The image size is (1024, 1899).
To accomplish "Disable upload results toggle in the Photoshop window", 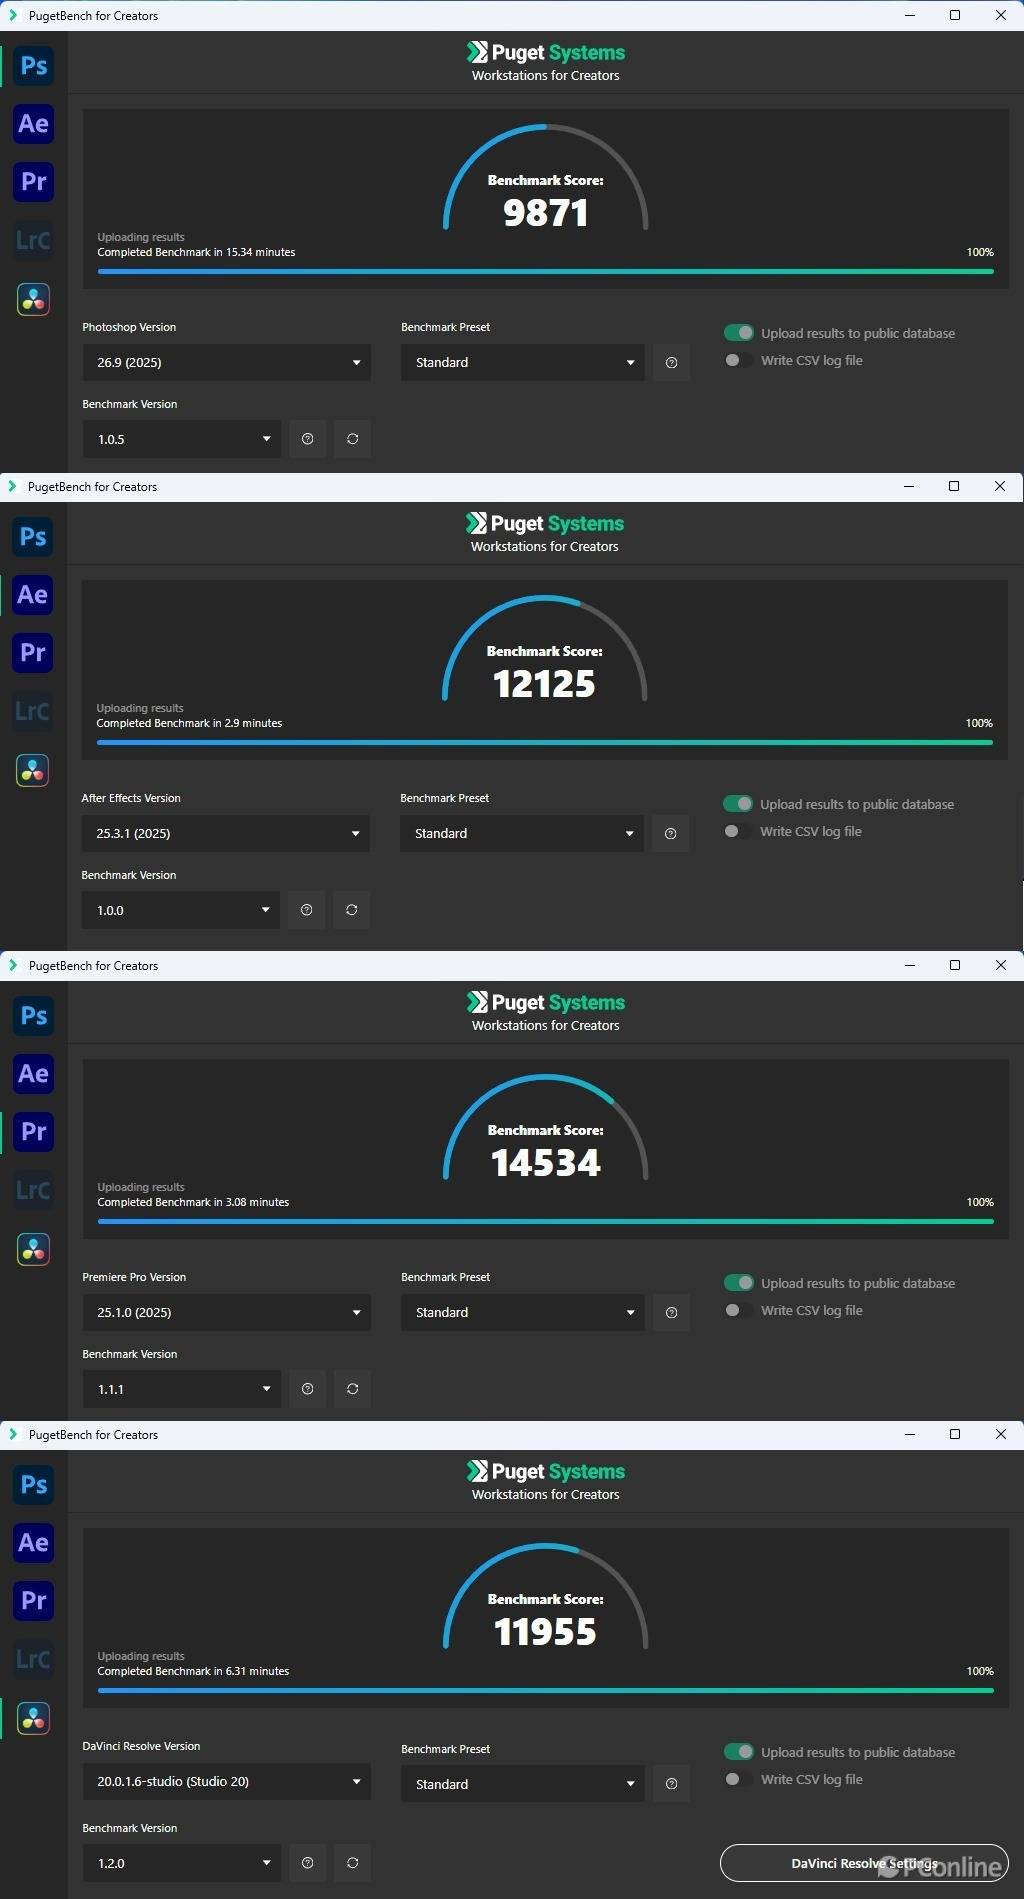I will coord(739,333).
